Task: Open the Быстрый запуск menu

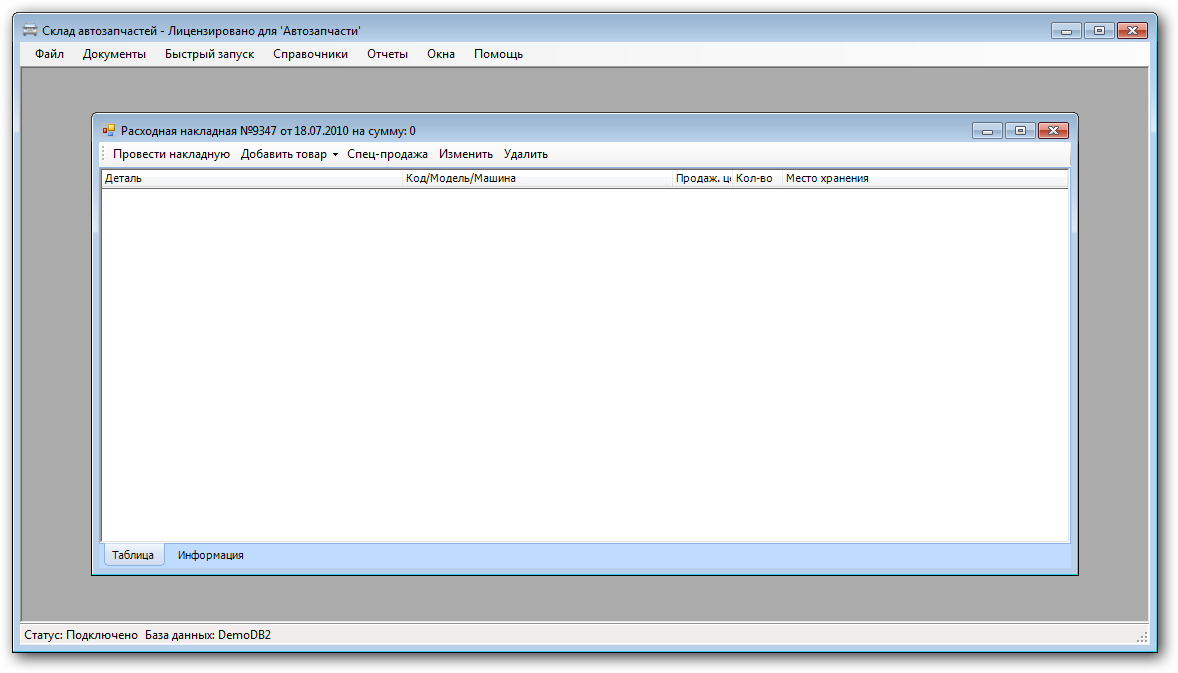Action: (x=209, y=54)
